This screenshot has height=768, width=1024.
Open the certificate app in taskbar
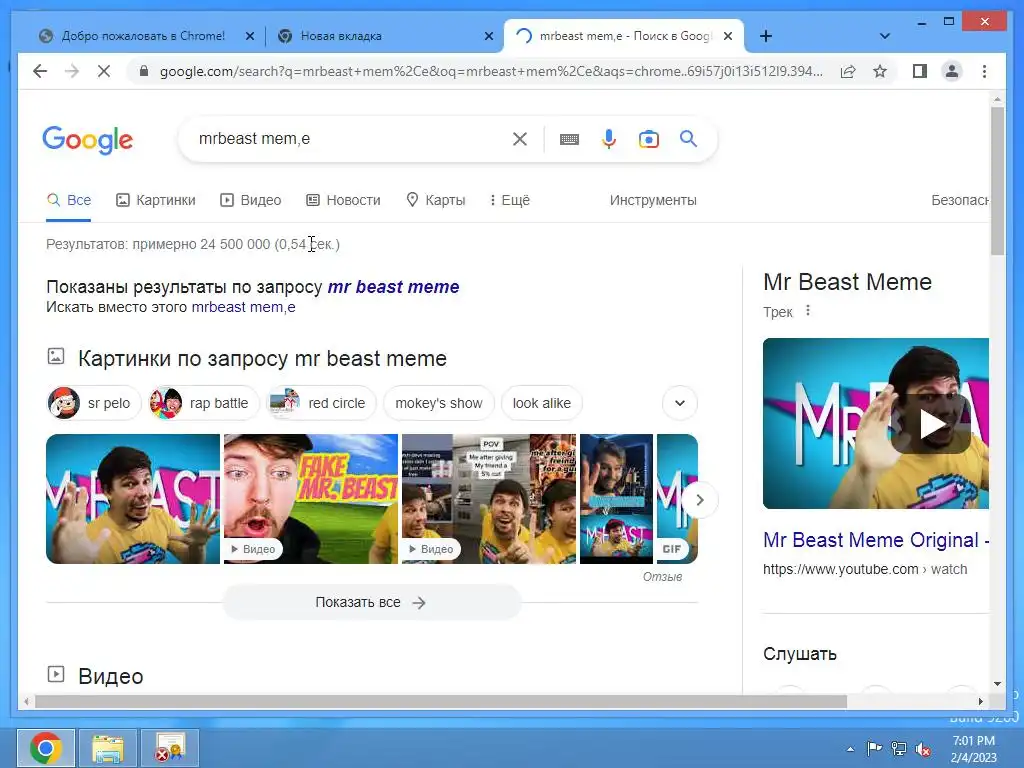click(x=170, y=748)
